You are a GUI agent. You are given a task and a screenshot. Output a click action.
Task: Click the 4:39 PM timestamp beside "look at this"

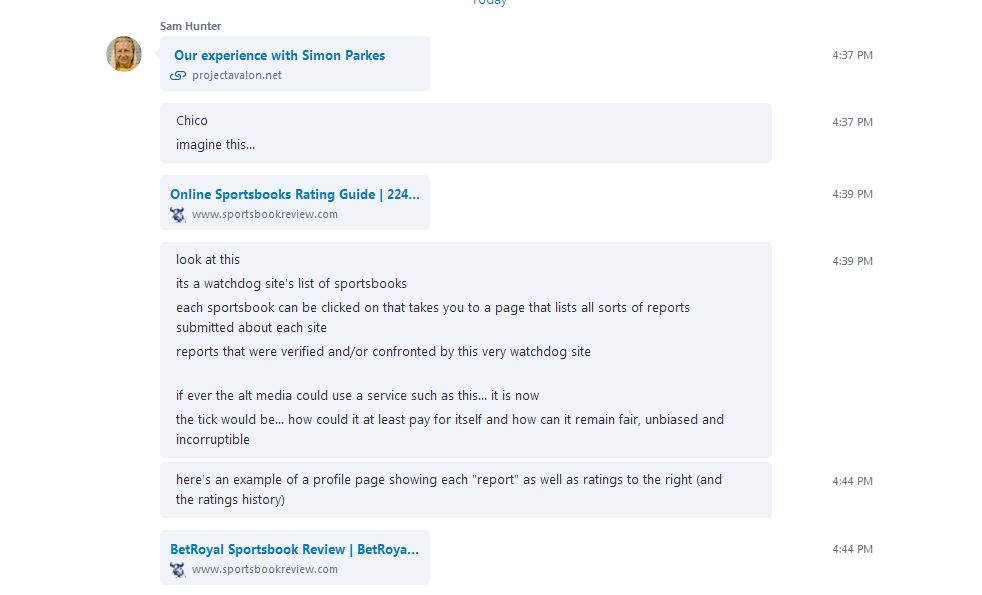click(852, 261)
